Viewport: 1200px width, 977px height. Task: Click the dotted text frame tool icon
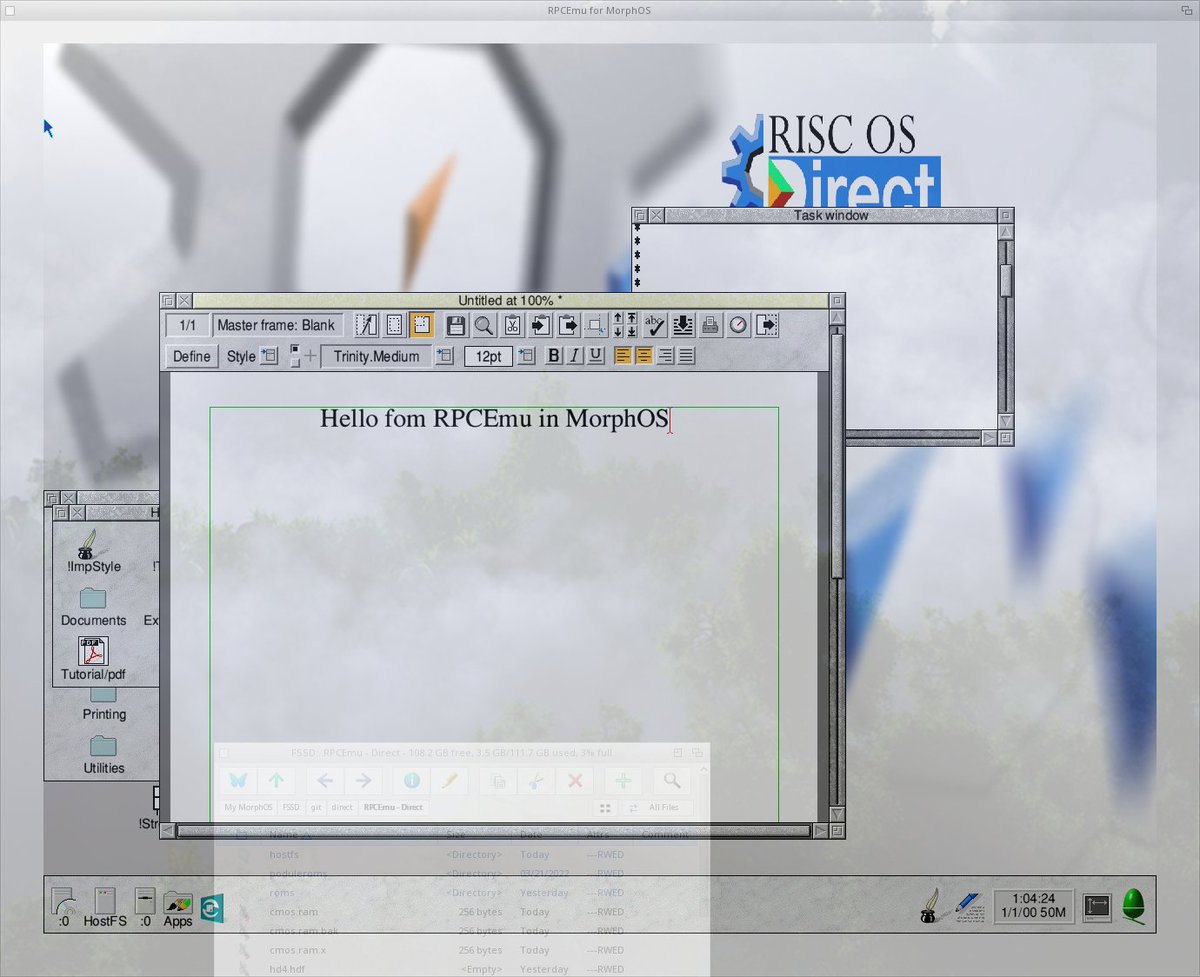pyautogui.click(x=395, y=325)
